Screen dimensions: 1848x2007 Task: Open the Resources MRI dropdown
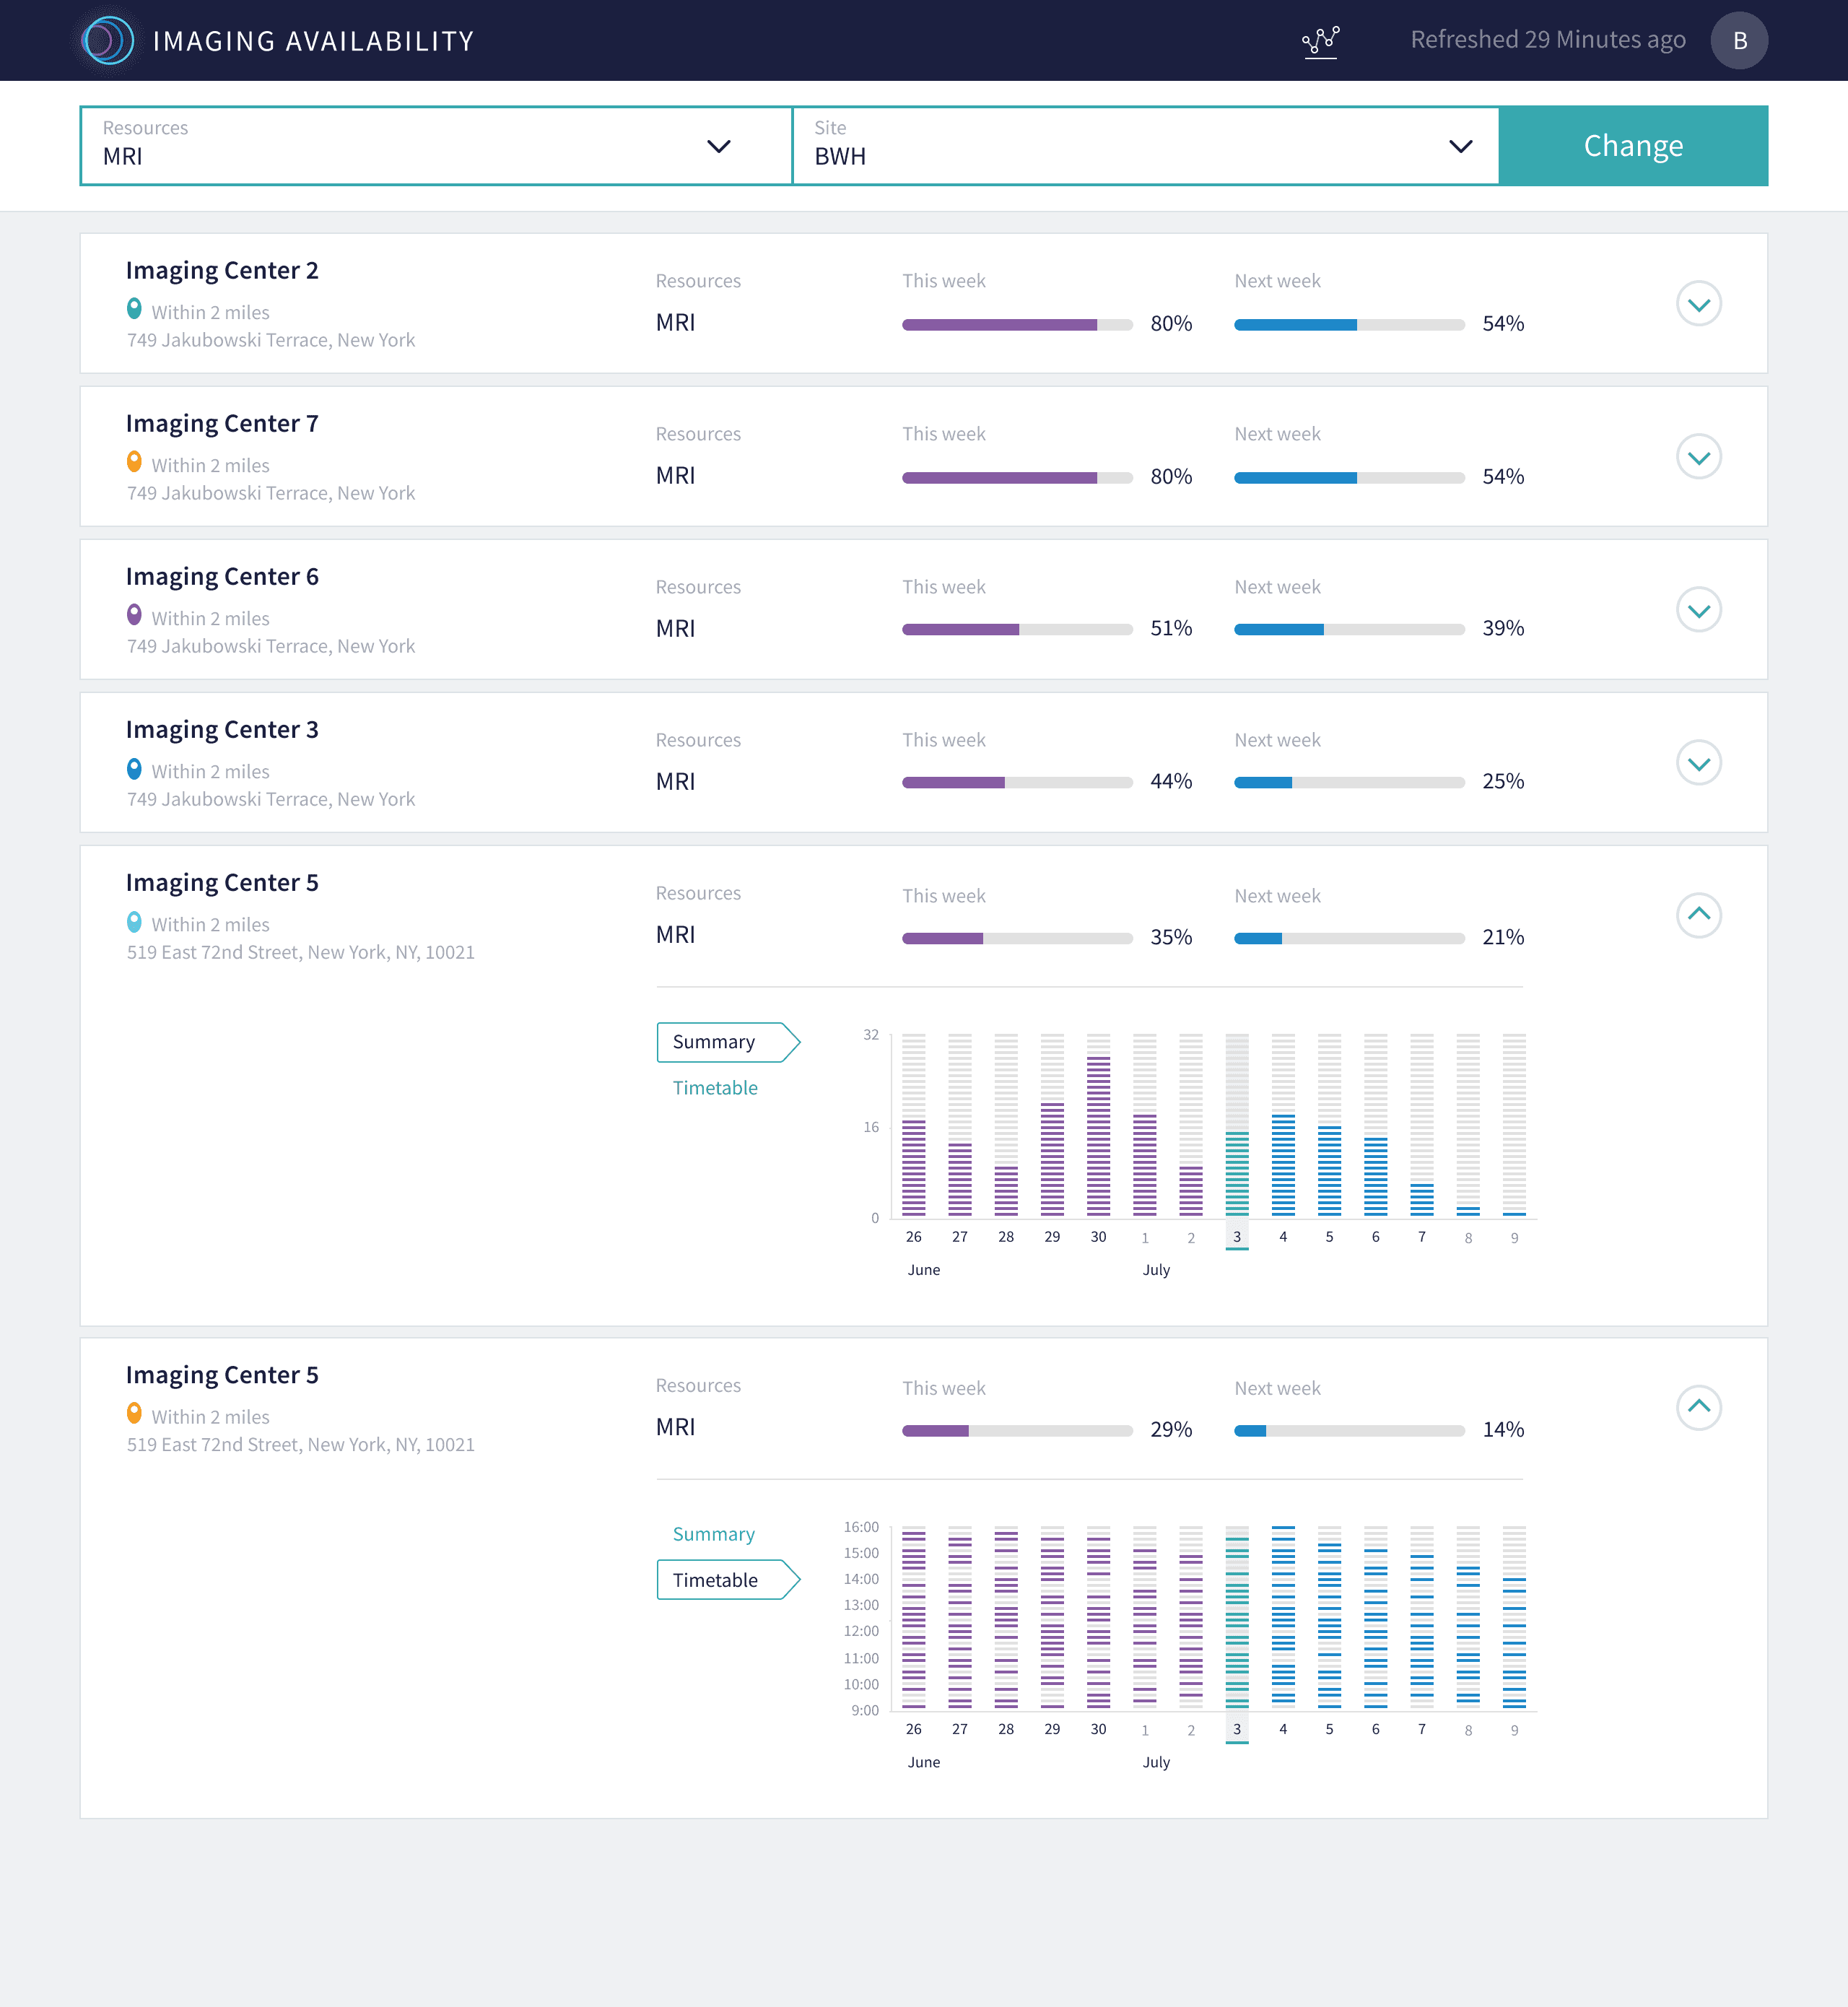(x=436, y=146)
